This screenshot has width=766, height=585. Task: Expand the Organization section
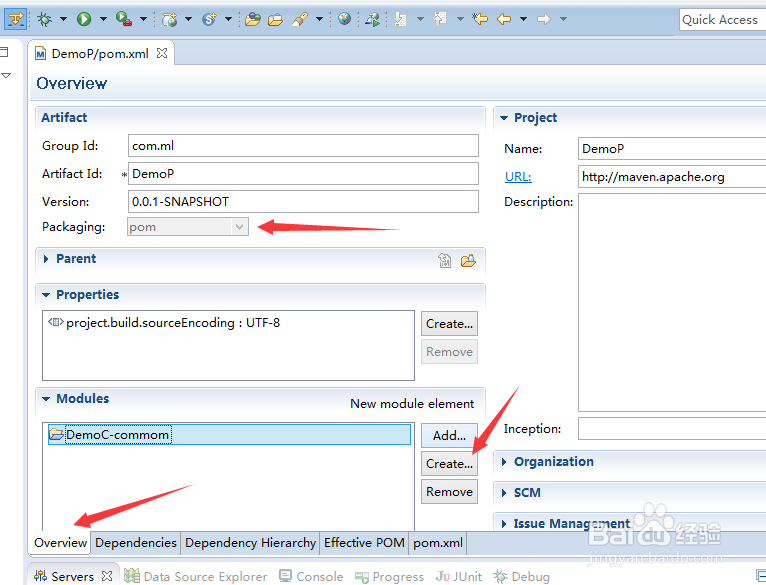click(x=504, y=462)
